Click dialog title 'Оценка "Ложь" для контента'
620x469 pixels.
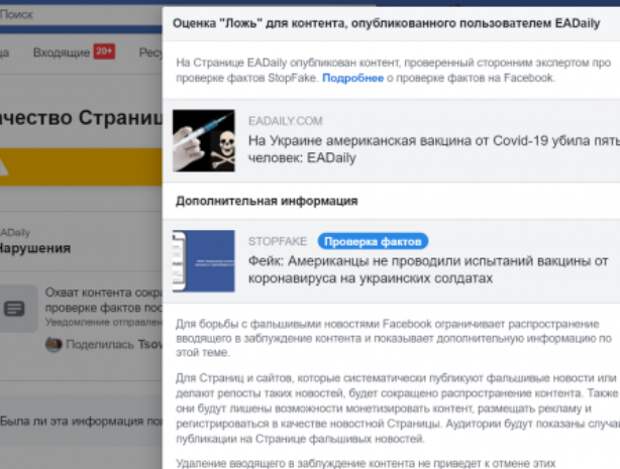pos(386,23)
